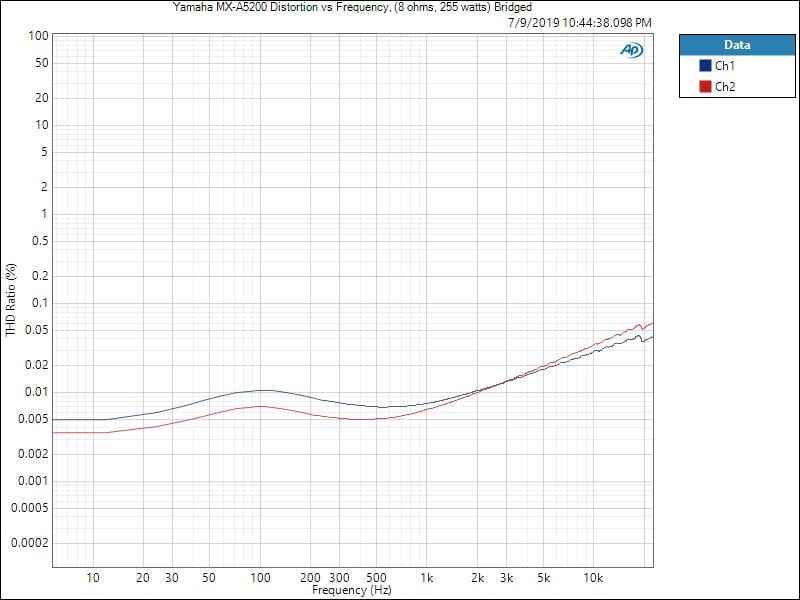
Task: Click the Frequency (Hz) axis label
Action: coord(352,591)
